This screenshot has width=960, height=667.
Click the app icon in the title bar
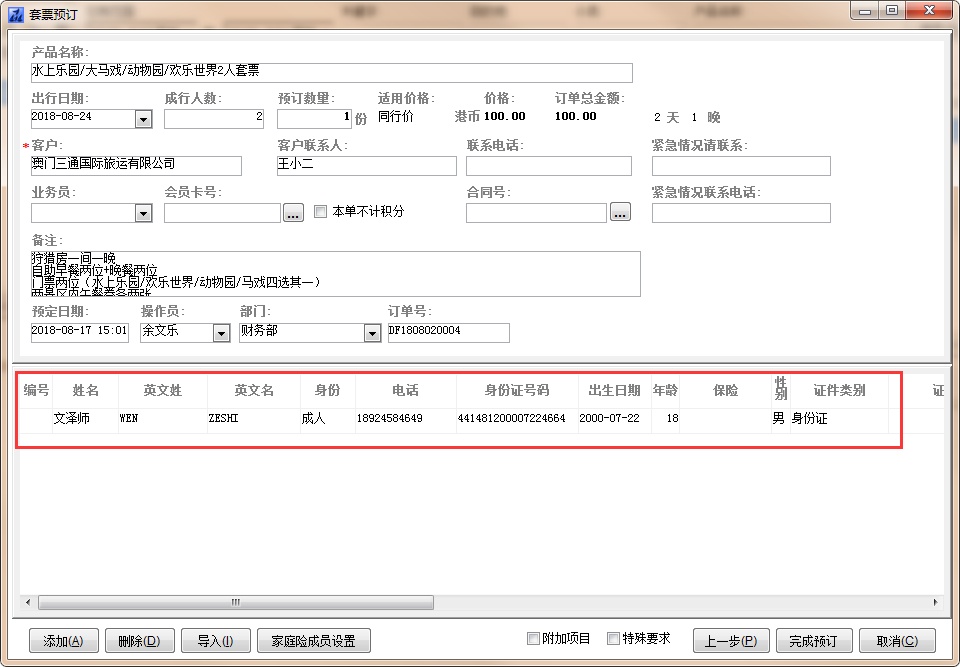click(x=15, y=13)
